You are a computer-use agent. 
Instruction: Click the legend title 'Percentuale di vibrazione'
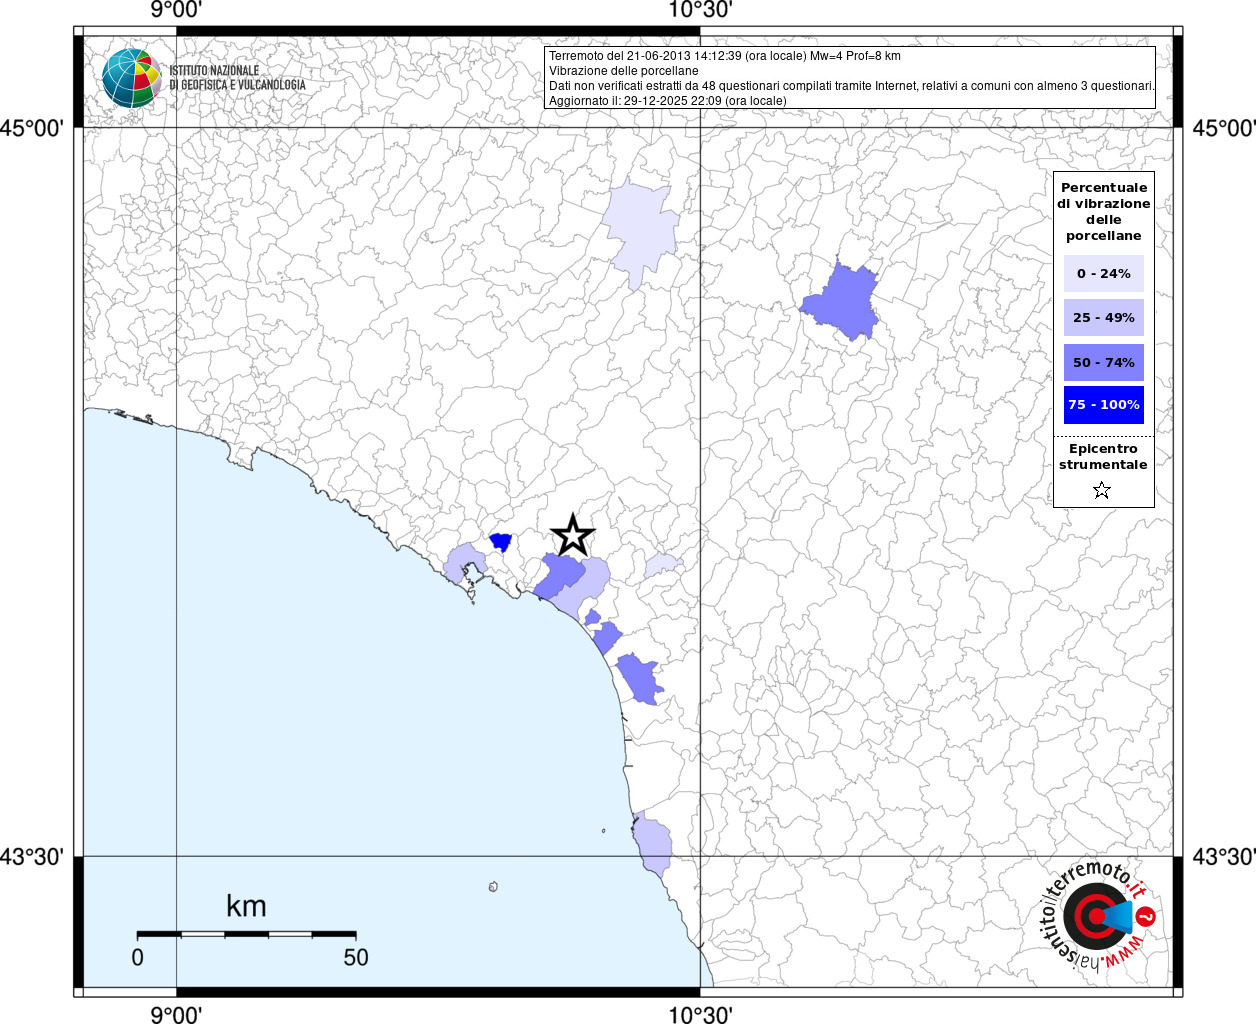pyautogui.click(x=1104, y=211)
